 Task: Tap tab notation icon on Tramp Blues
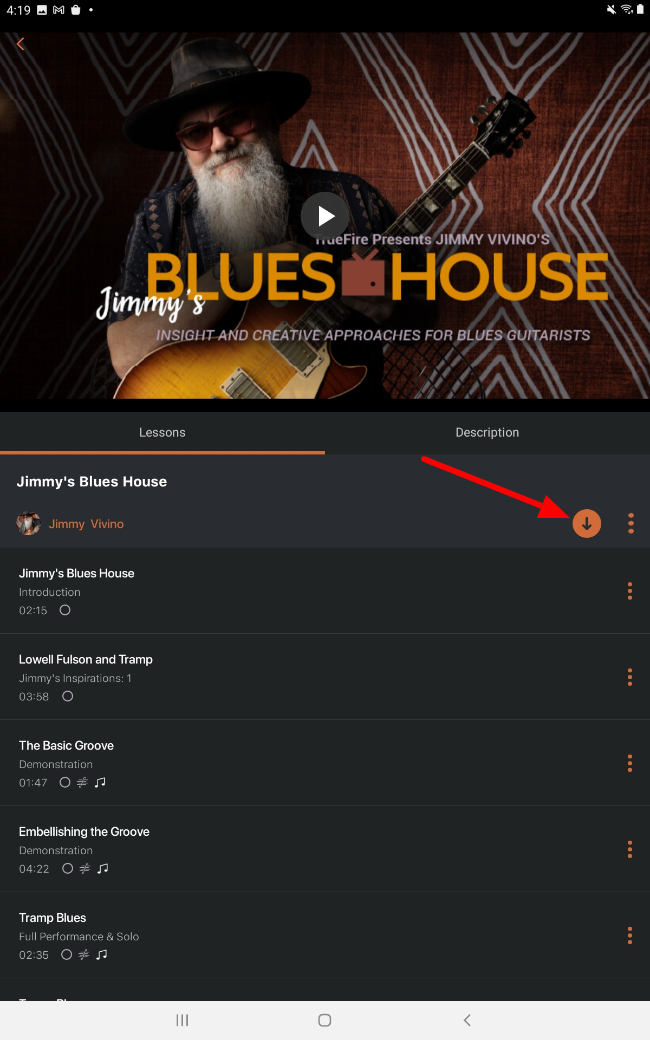[x=84, y=955]
